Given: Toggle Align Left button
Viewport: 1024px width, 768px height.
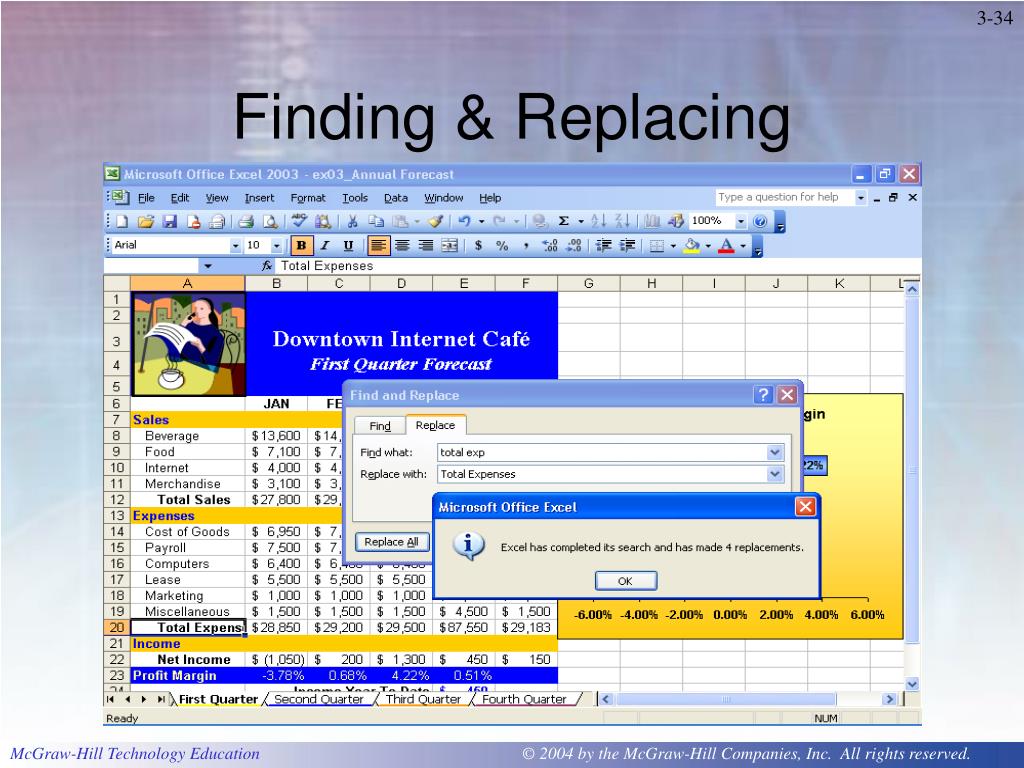Looking at the screenshot, I should point(378,246).
